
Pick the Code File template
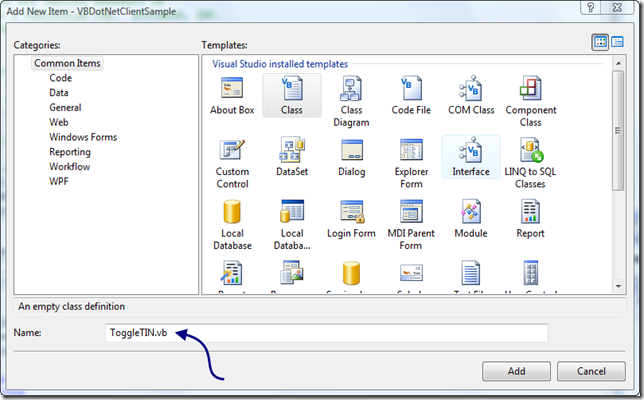coord(411,95)
